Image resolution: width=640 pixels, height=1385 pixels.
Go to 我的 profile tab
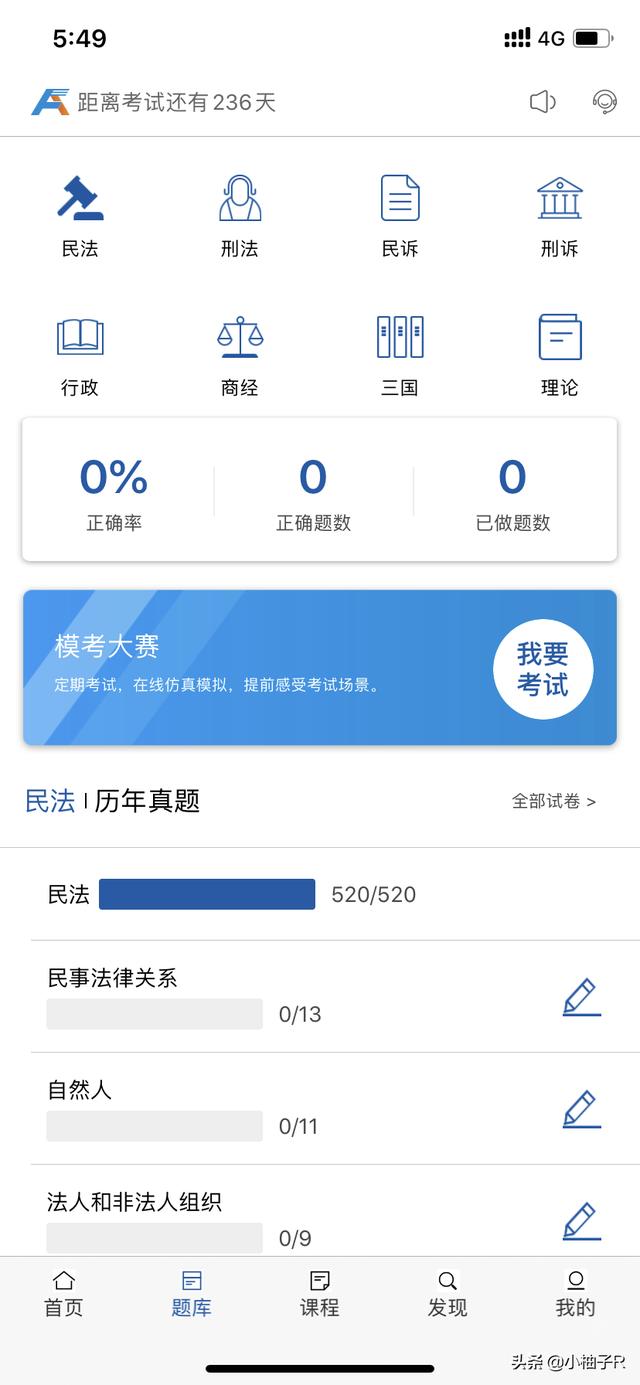coord(575,1294)
